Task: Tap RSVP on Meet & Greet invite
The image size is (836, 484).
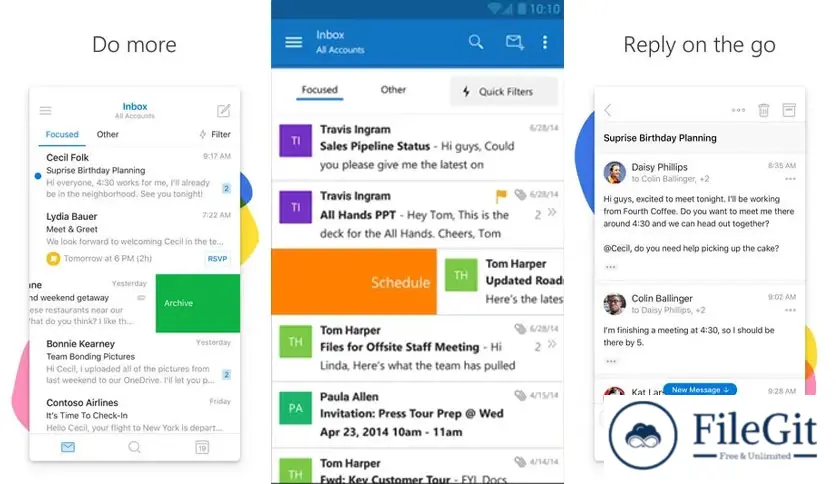Action: [x=217, y=259]
